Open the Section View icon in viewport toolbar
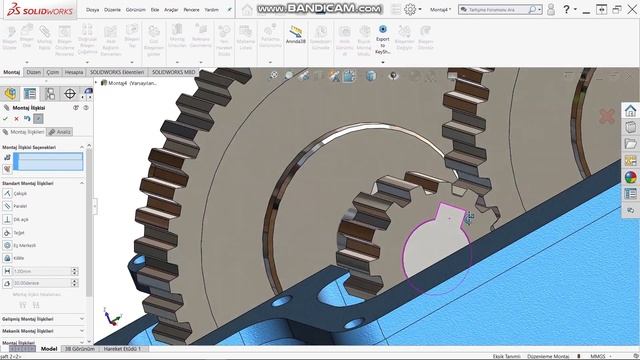The width and height of the screenshot is (640, 360). pos(318,76)
